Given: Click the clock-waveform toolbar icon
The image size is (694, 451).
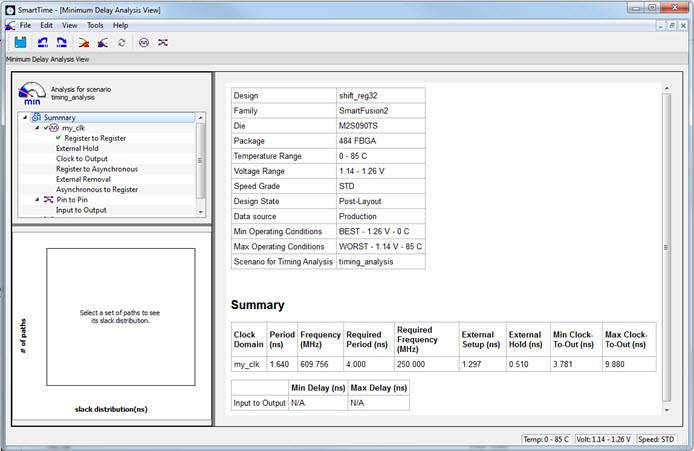Looking at the screenshot, I should coord(143,42).
